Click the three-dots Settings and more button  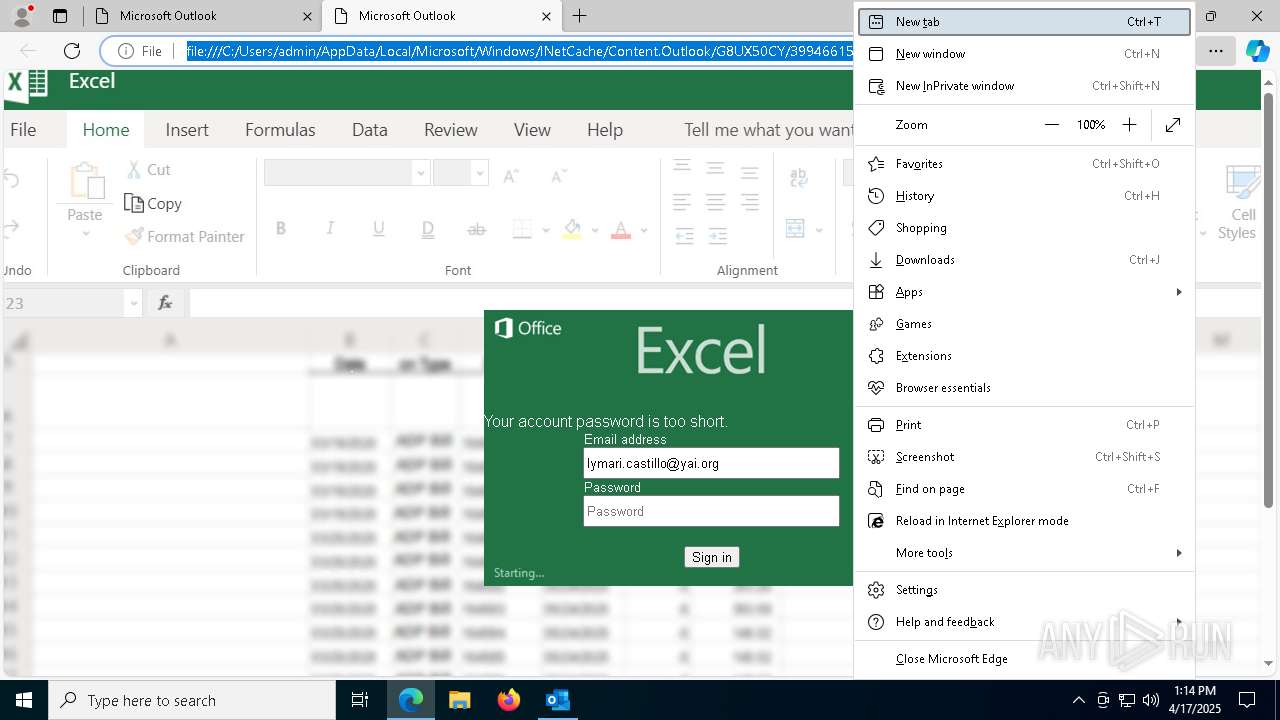(x=1215, y=51)
